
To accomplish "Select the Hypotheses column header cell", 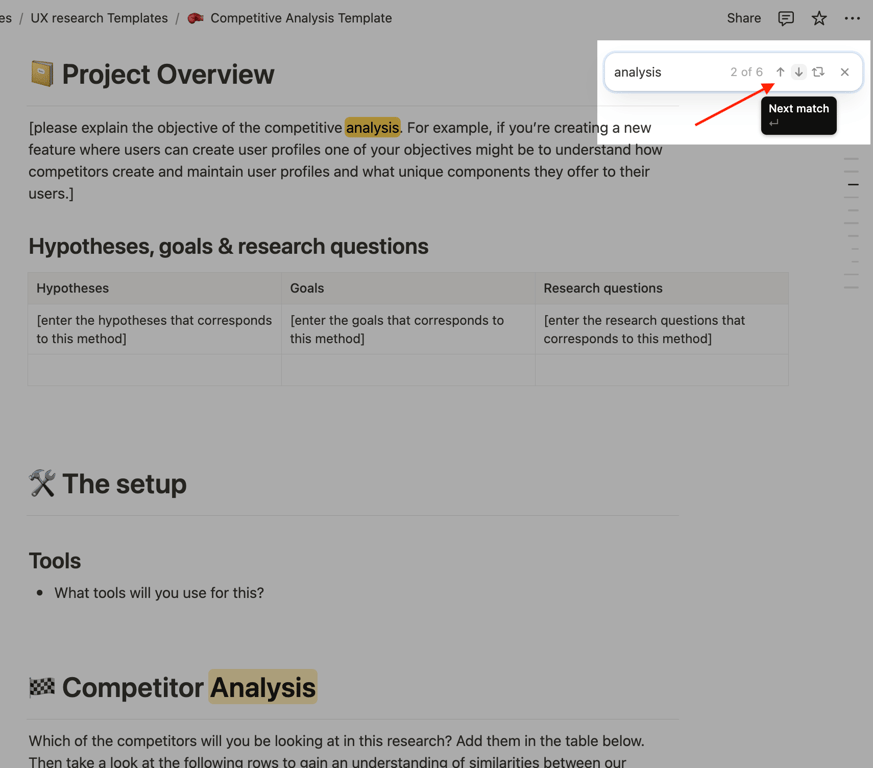I will (x=155, y=288).
